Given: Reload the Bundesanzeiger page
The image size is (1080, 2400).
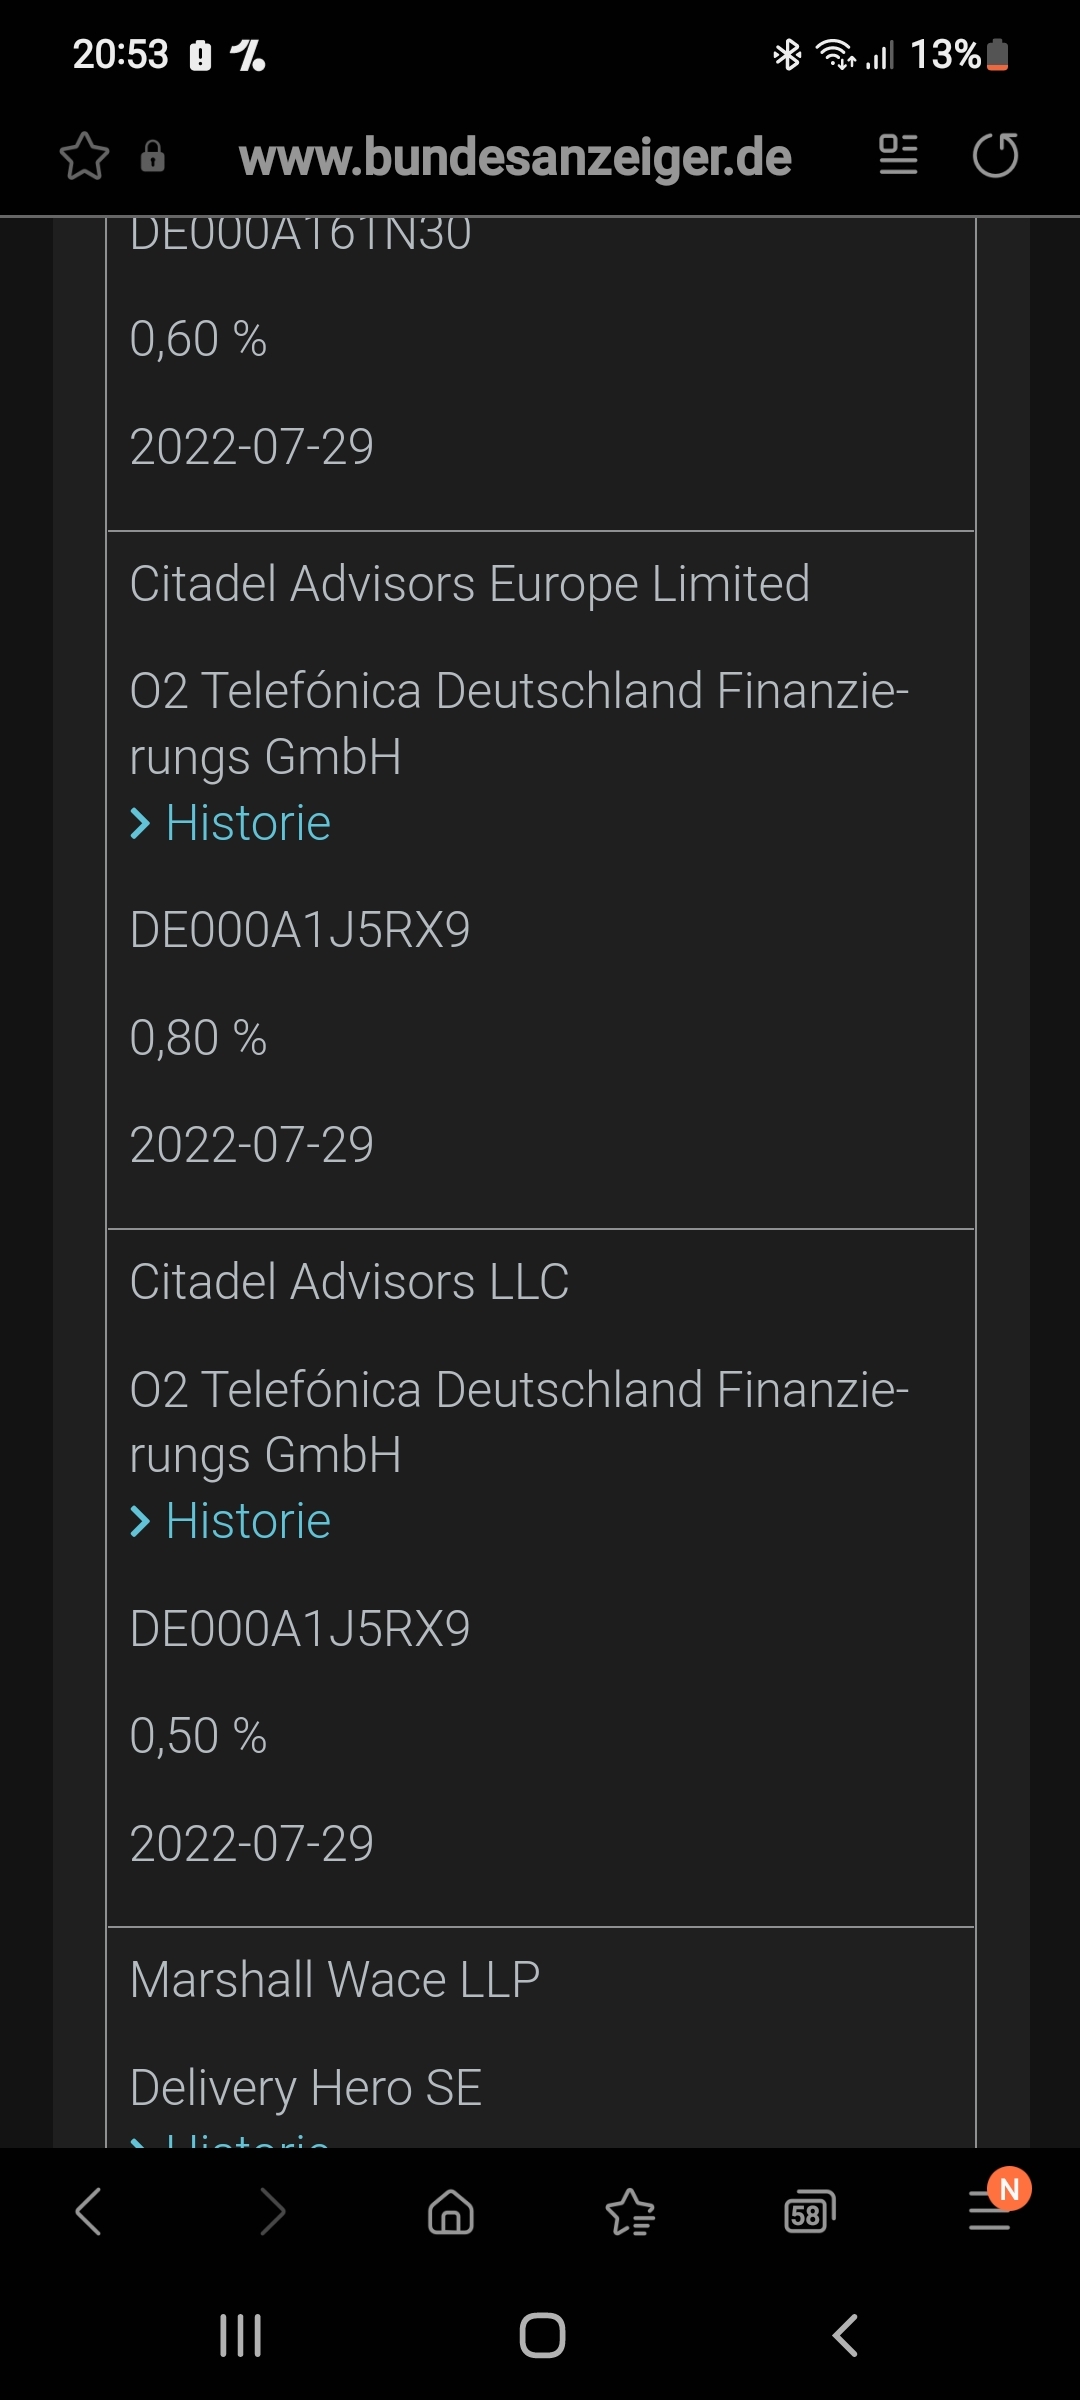Looking at the screenshot, I should [996, 156].
